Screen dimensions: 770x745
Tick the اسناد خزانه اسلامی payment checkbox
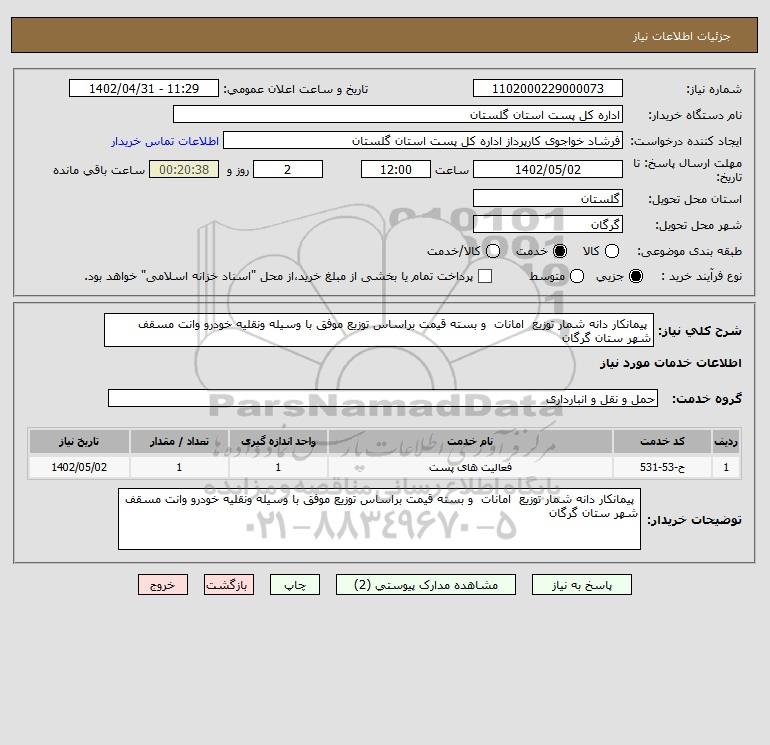[485, 276]
